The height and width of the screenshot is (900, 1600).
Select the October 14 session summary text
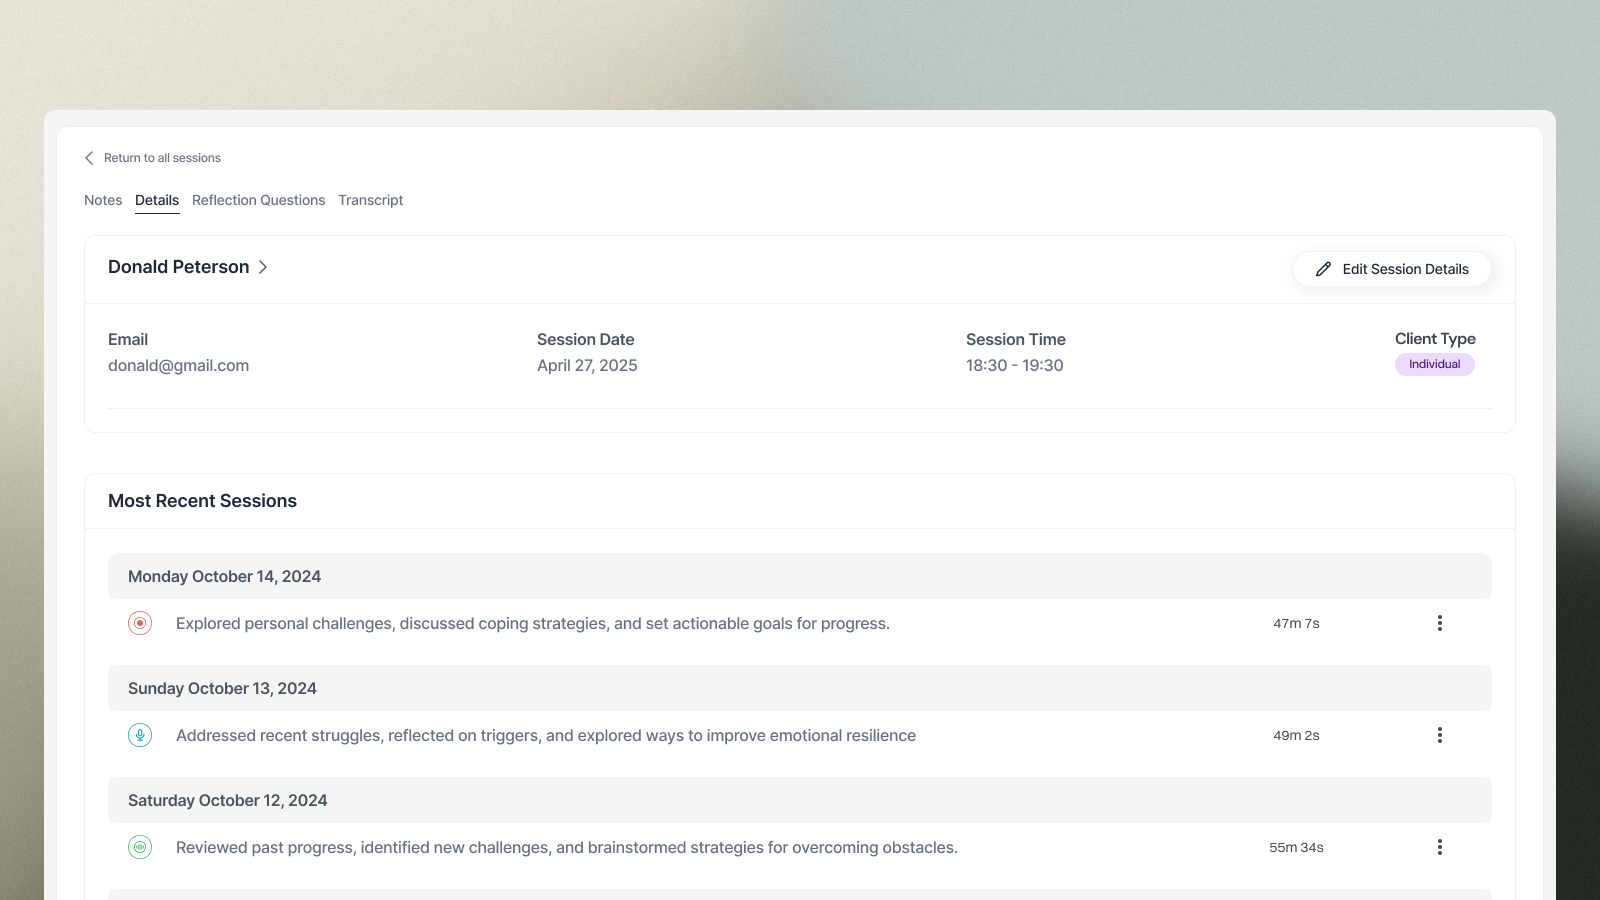[532, 622]
